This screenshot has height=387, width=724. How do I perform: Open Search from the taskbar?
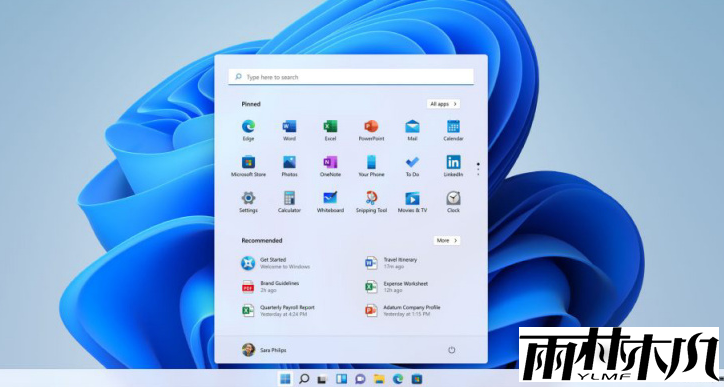pyautogui.click(x=304, y=379)
